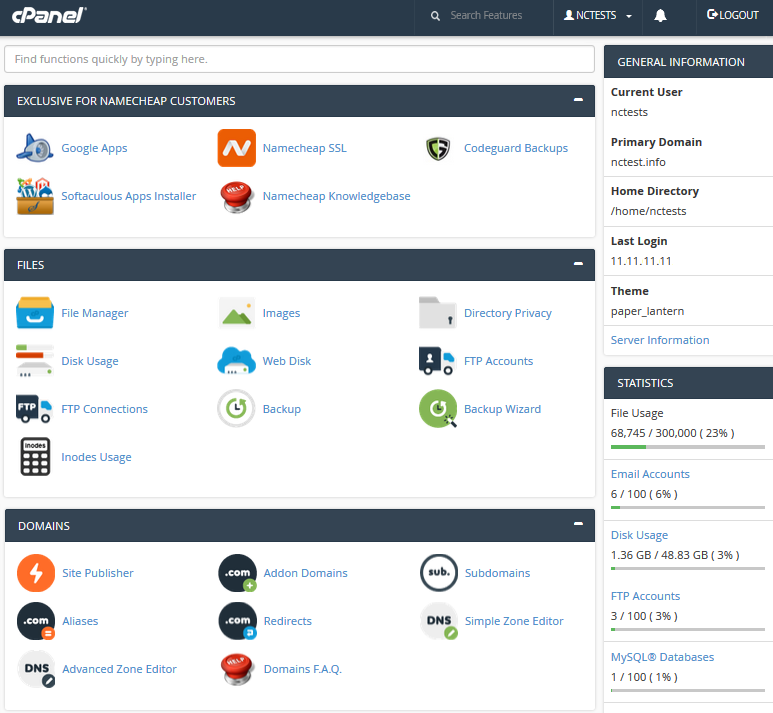Open the Web Disk cloud icon

pyautogui.click(x=237, y=361)
